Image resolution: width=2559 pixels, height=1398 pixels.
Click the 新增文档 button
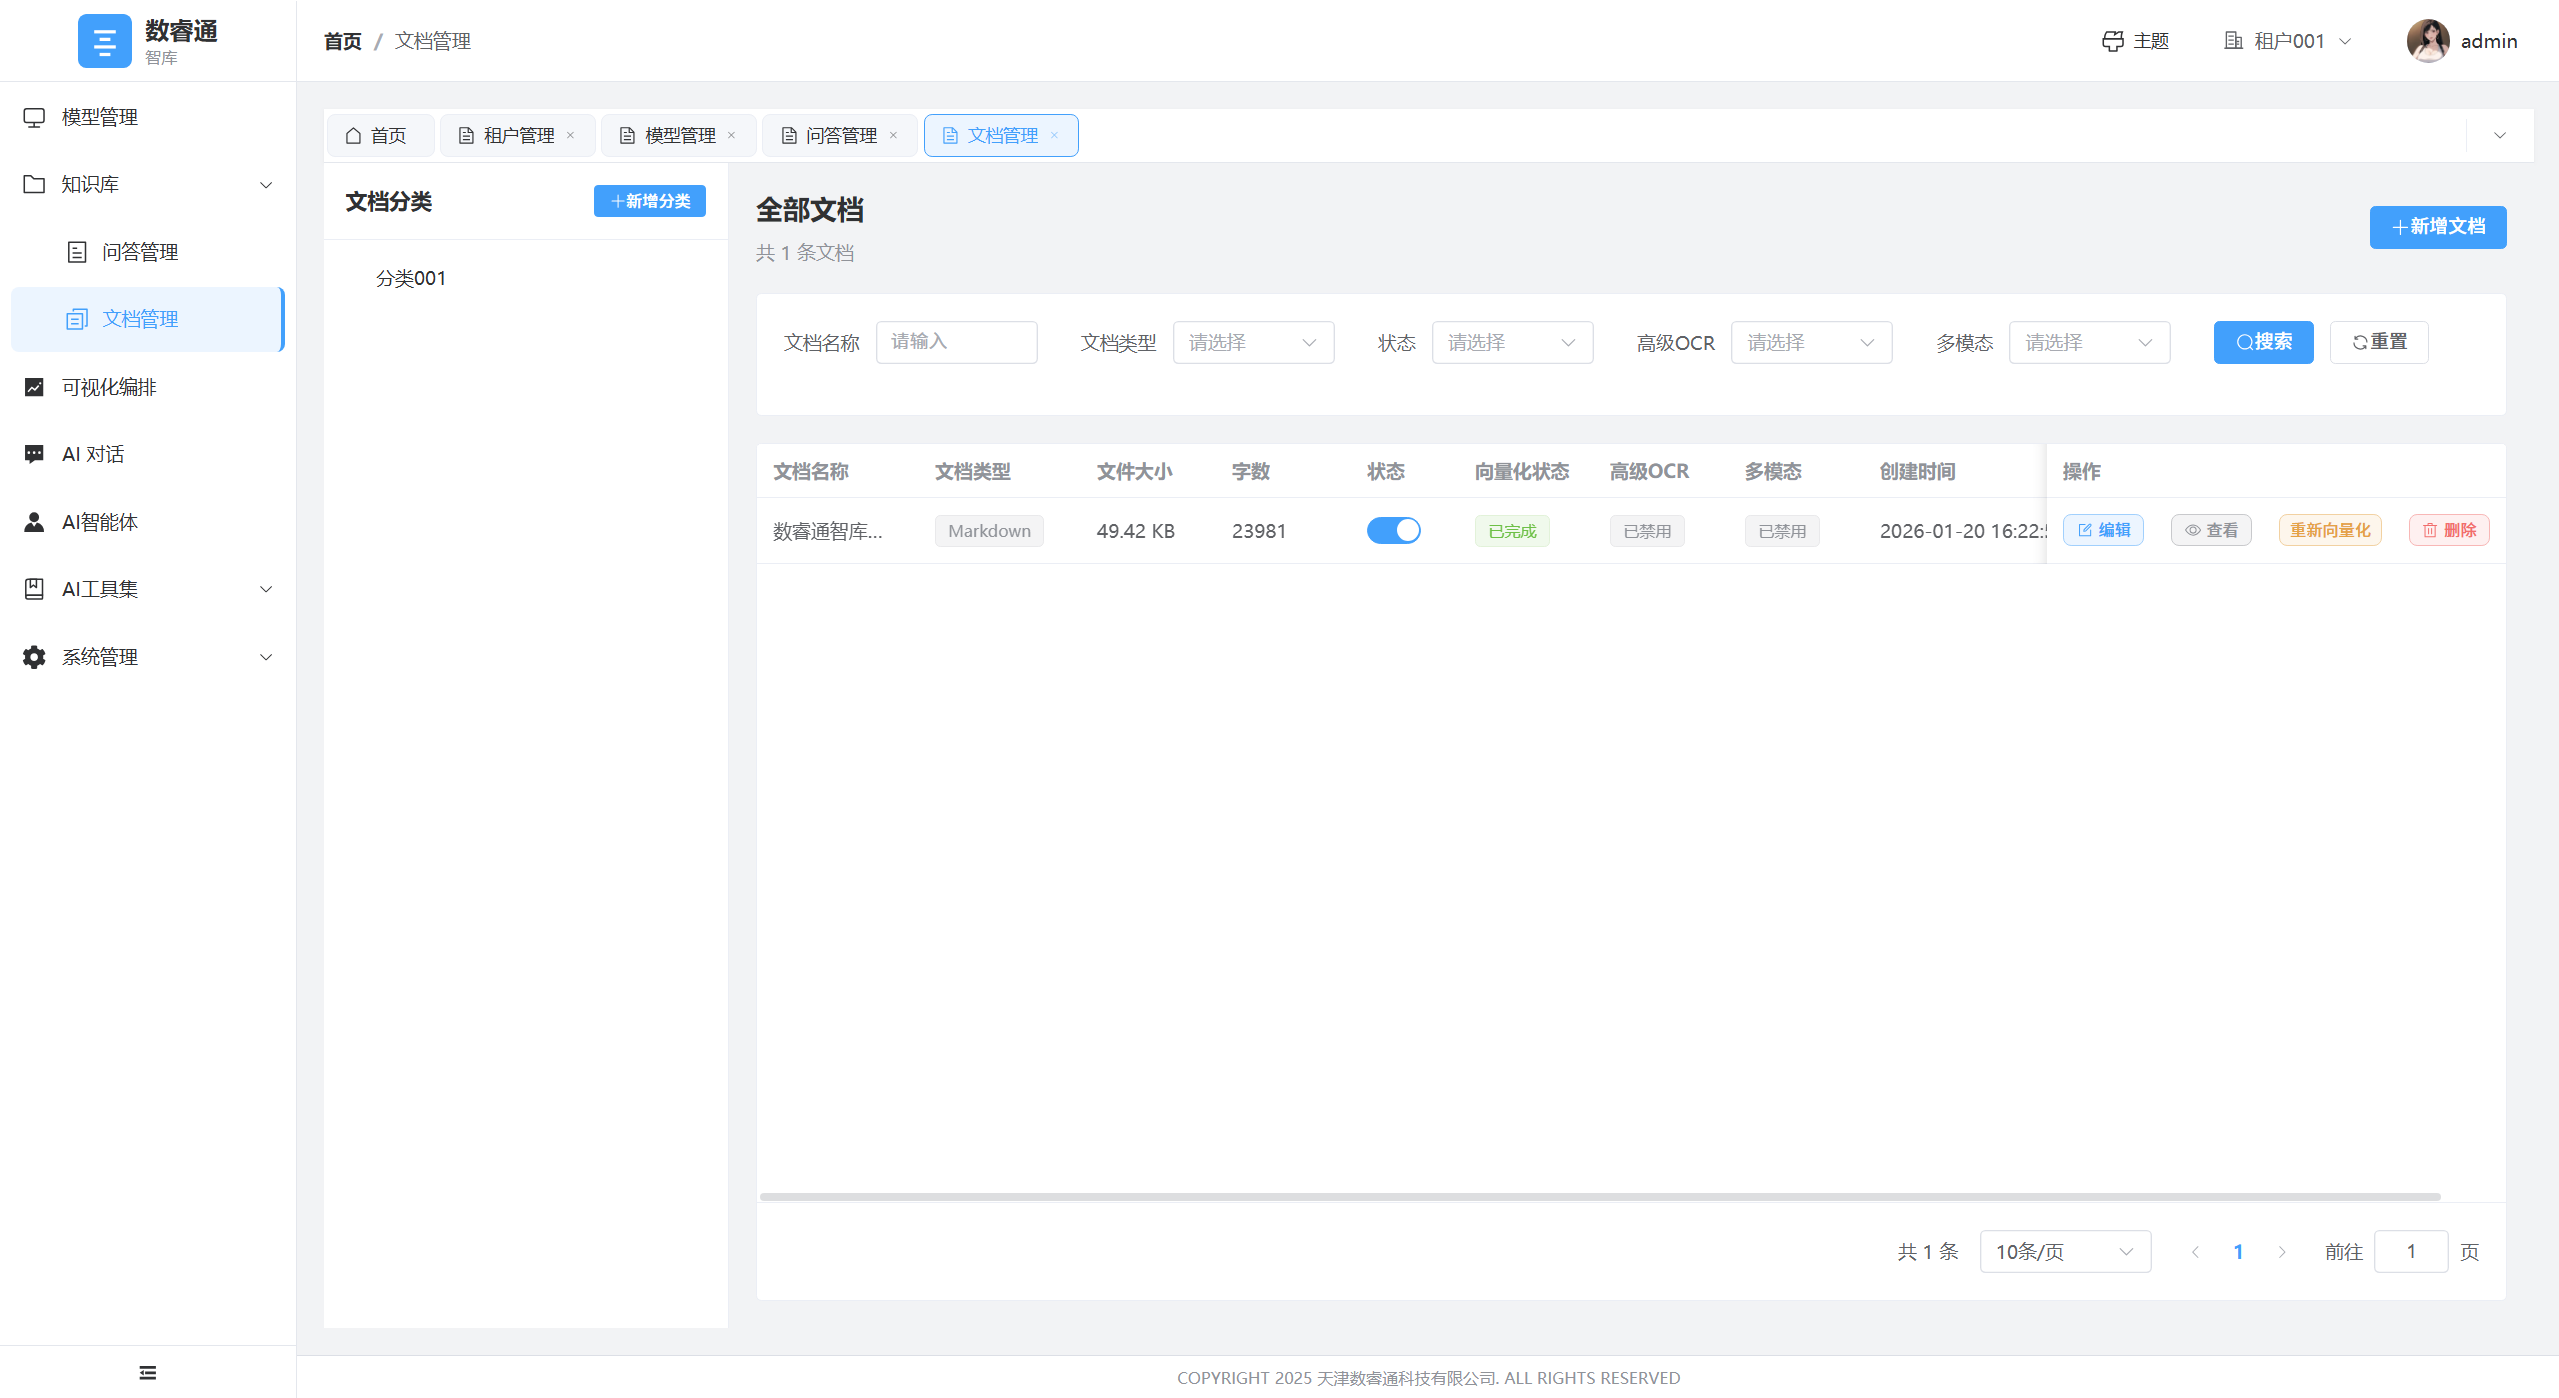(x=2437, y=227)
